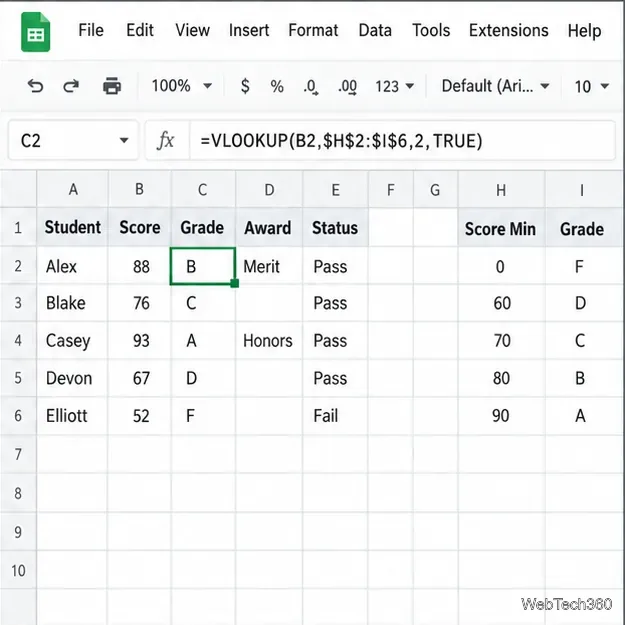
Task: Click the Print icon
Action: pyautogui.click(x=112, y=86)
